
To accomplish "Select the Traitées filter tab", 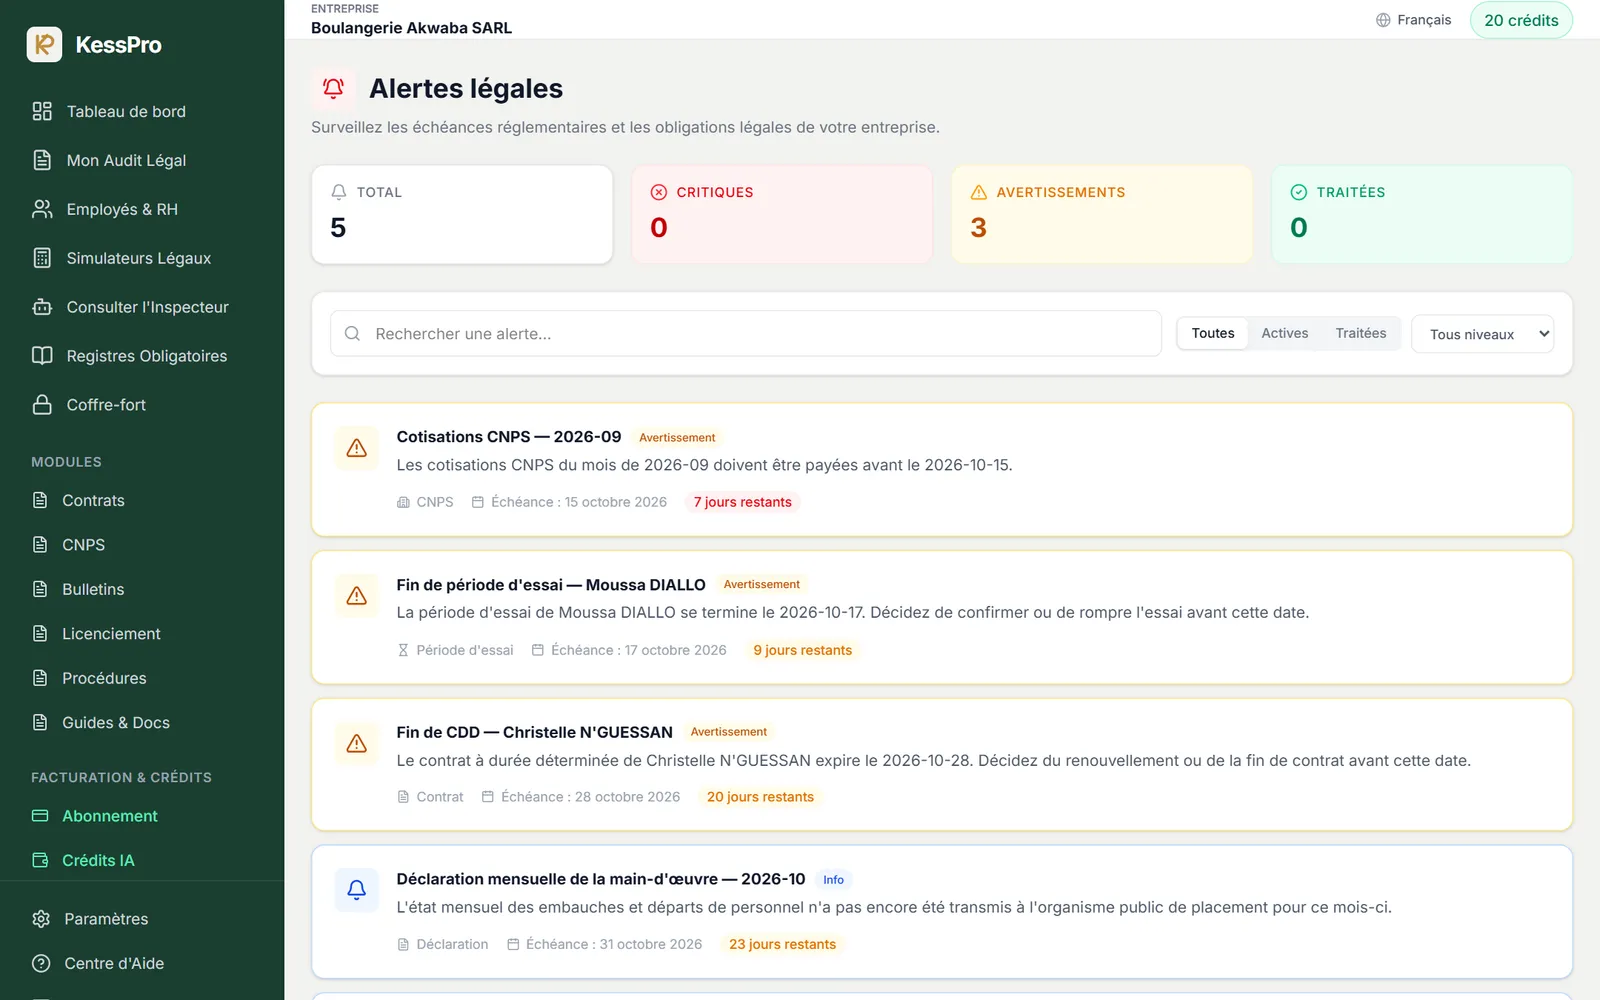I will point(1361,333).
